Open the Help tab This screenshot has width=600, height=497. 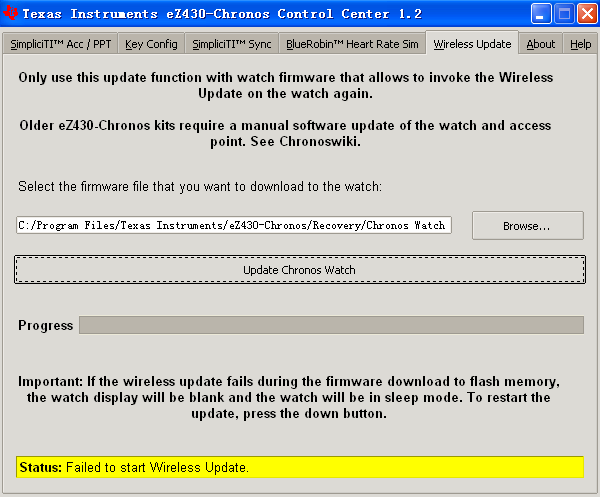click(580, 44)
